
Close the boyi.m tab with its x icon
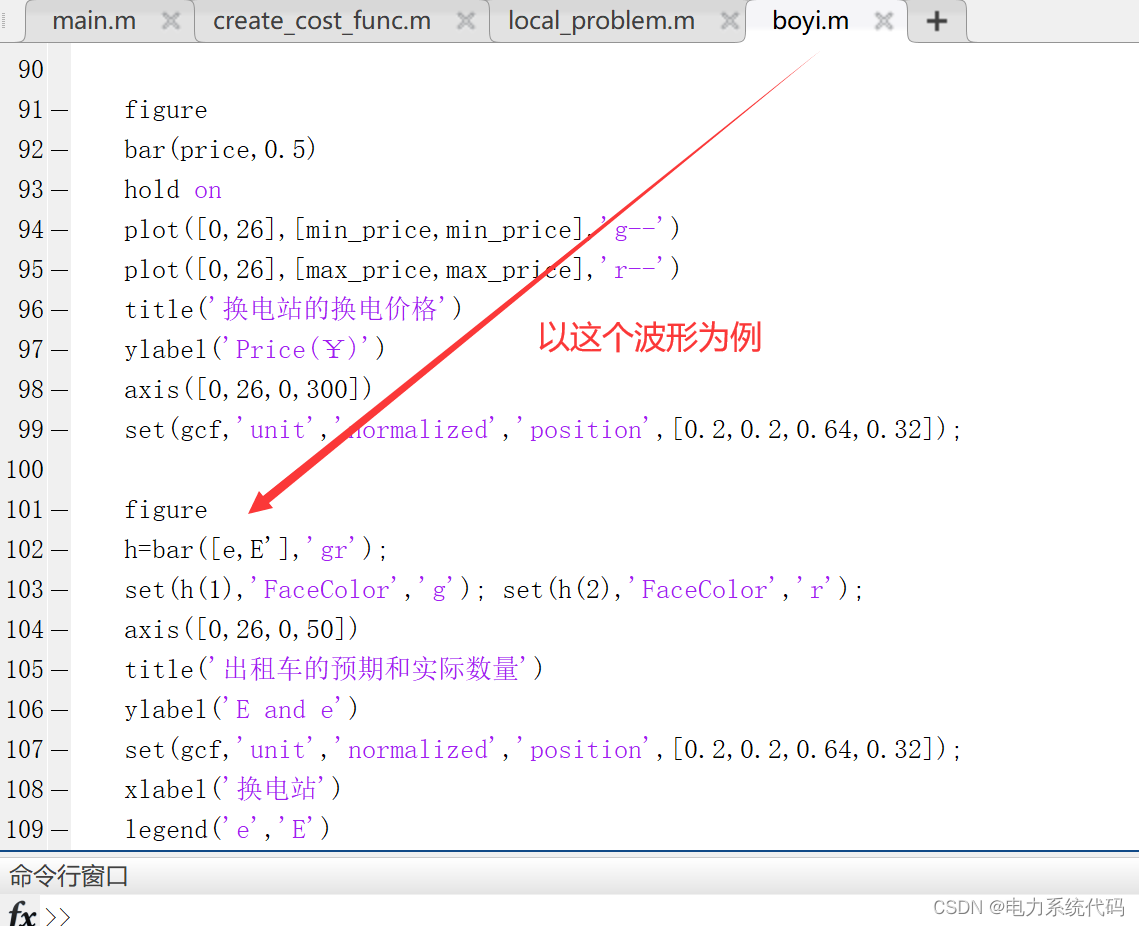point(883,19)
